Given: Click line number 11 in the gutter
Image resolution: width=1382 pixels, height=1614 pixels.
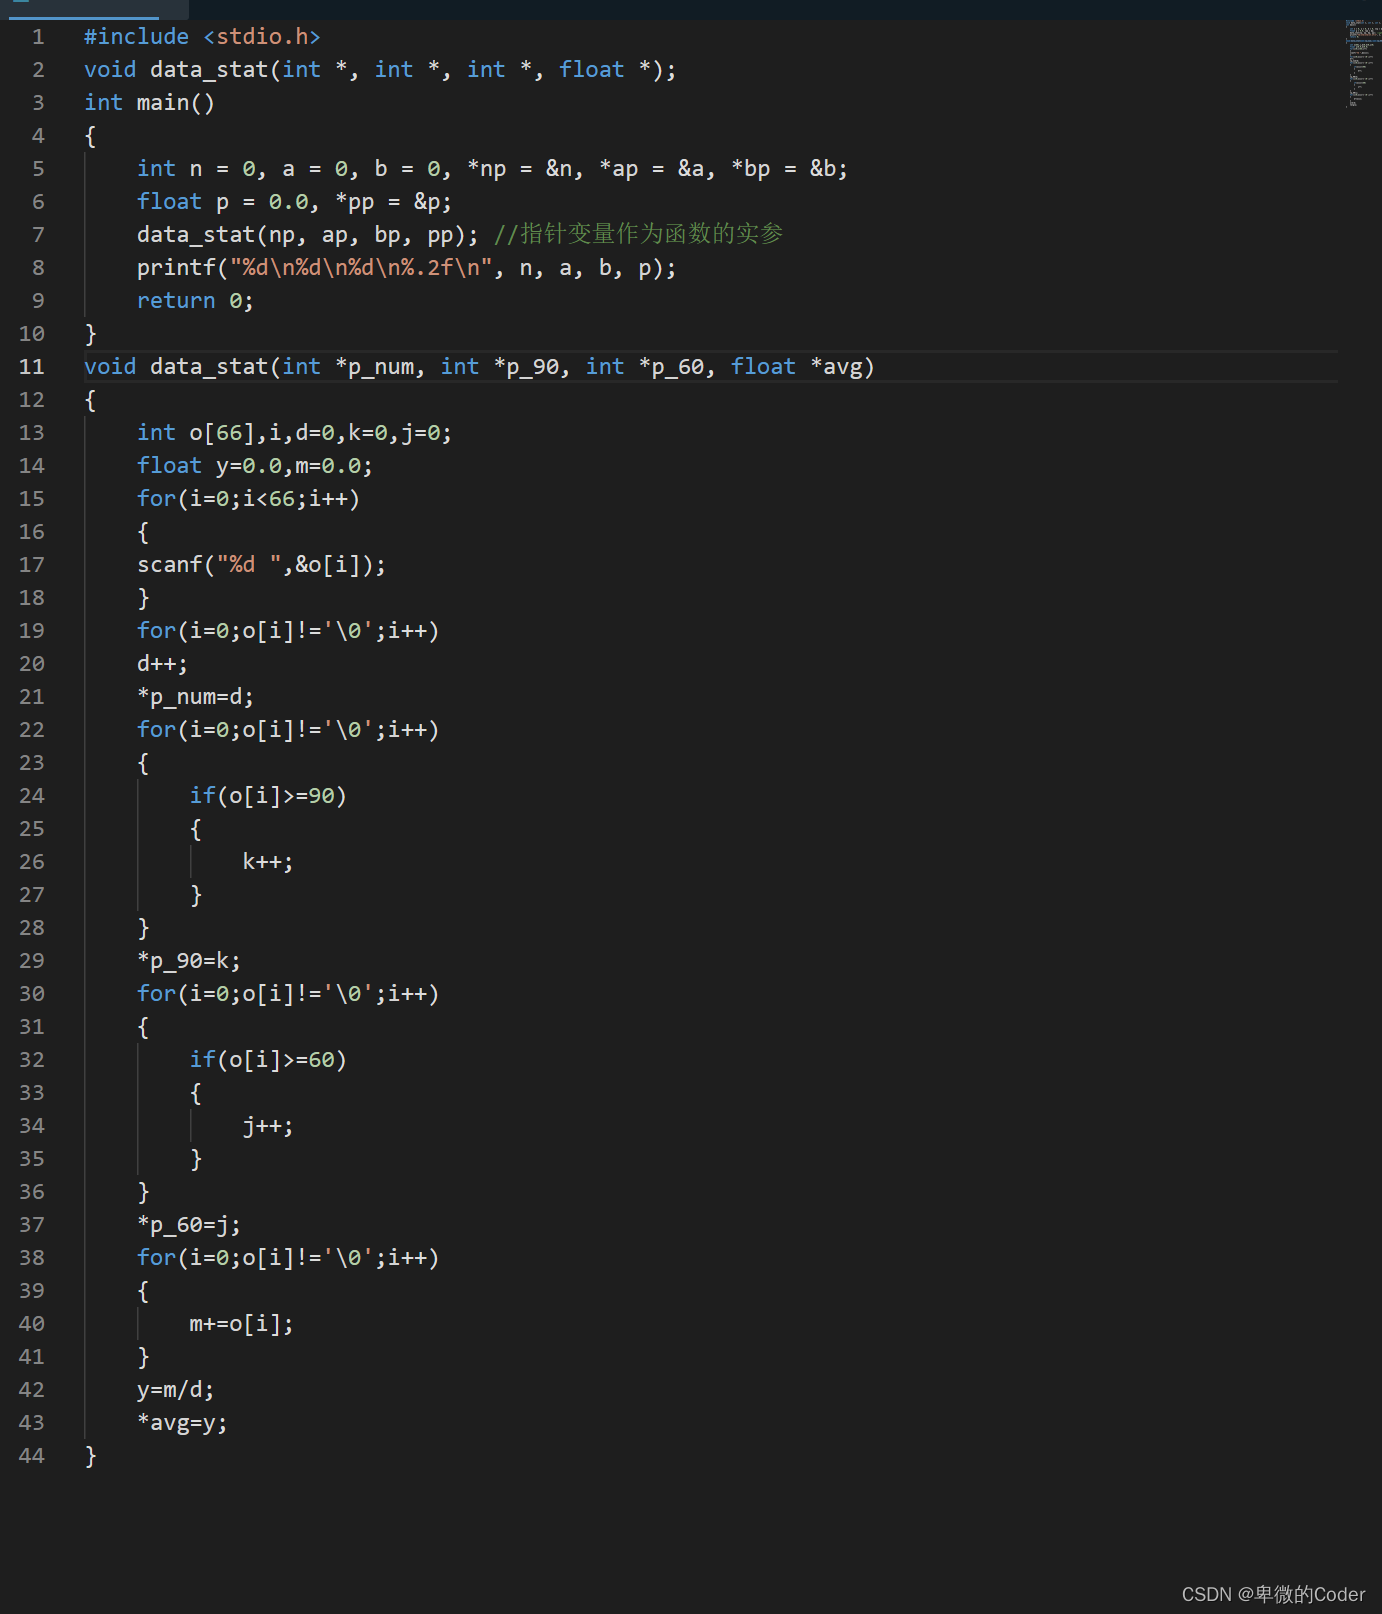Looking at the screenshot, I should (x=32, y=367).
